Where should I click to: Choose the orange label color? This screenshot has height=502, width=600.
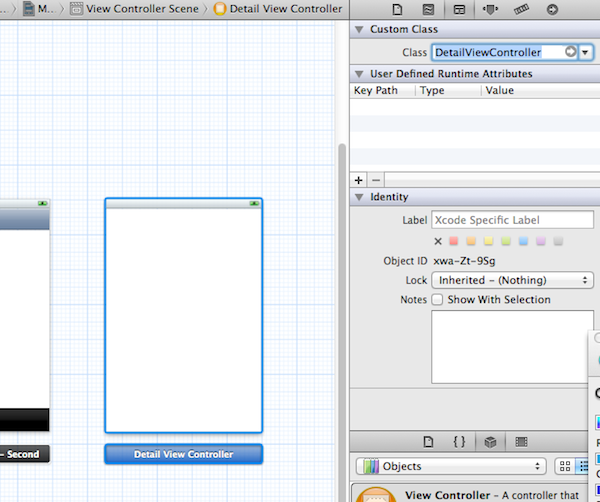click(471, 241)
